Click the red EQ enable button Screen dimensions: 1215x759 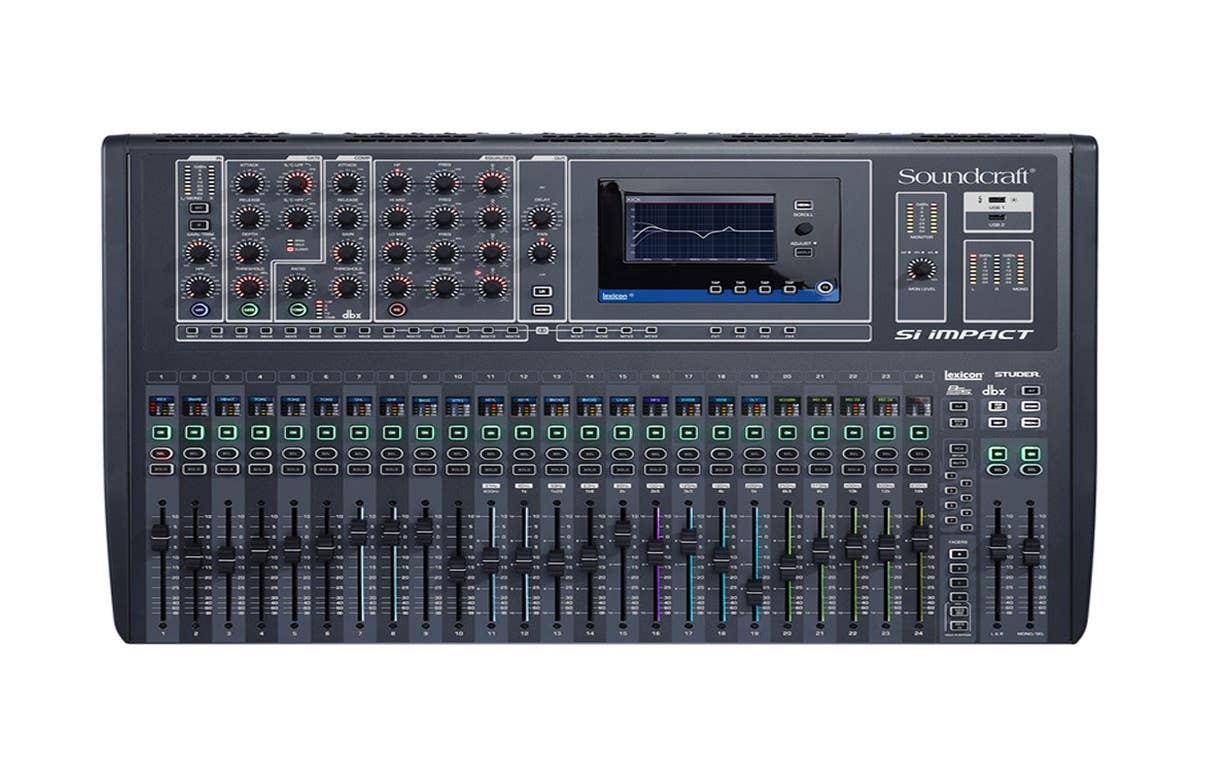397,310
